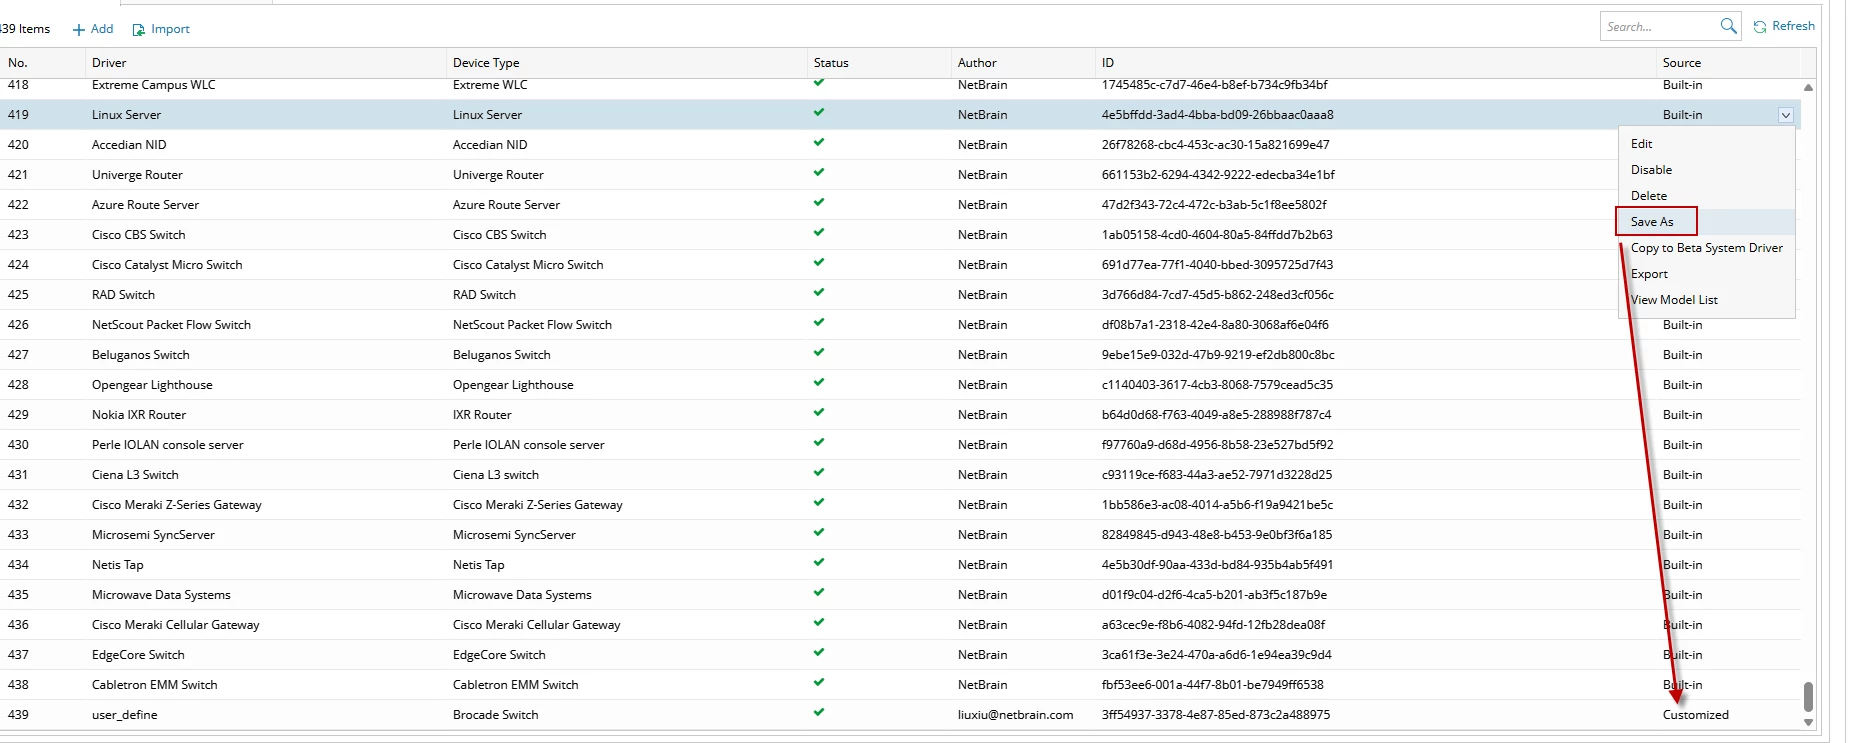Choose Edit from the context menu
Viewport: 1855px width, 743px height.
click(1707, 144)
